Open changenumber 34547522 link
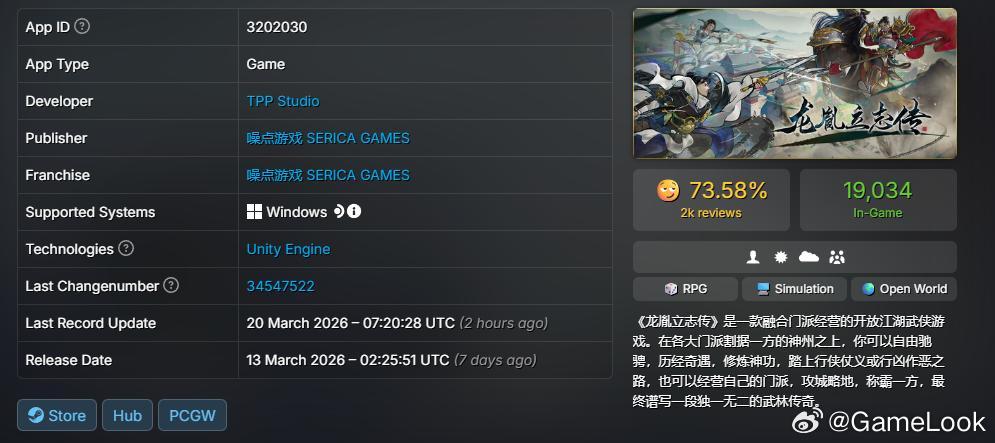This screenshot has height=443, width=995. [x=280, y=286]
